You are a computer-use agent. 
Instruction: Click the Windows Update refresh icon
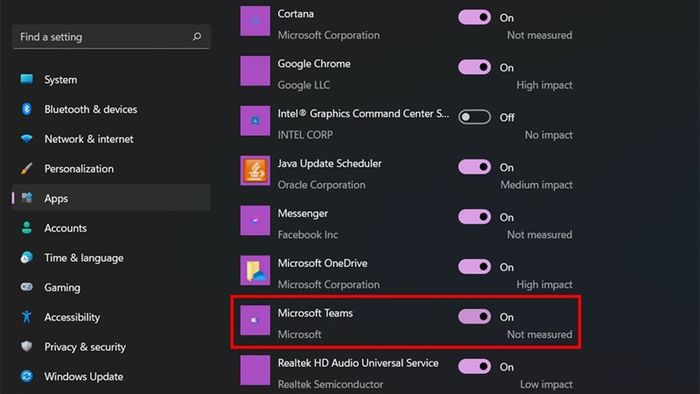coord(27,376)
